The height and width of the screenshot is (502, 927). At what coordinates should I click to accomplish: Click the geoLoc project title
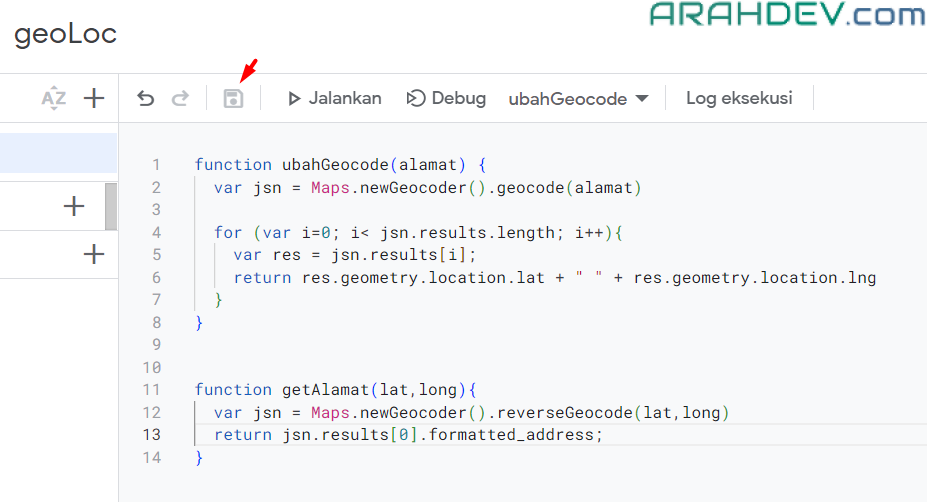pyautogui.click(x=66, y=34)
